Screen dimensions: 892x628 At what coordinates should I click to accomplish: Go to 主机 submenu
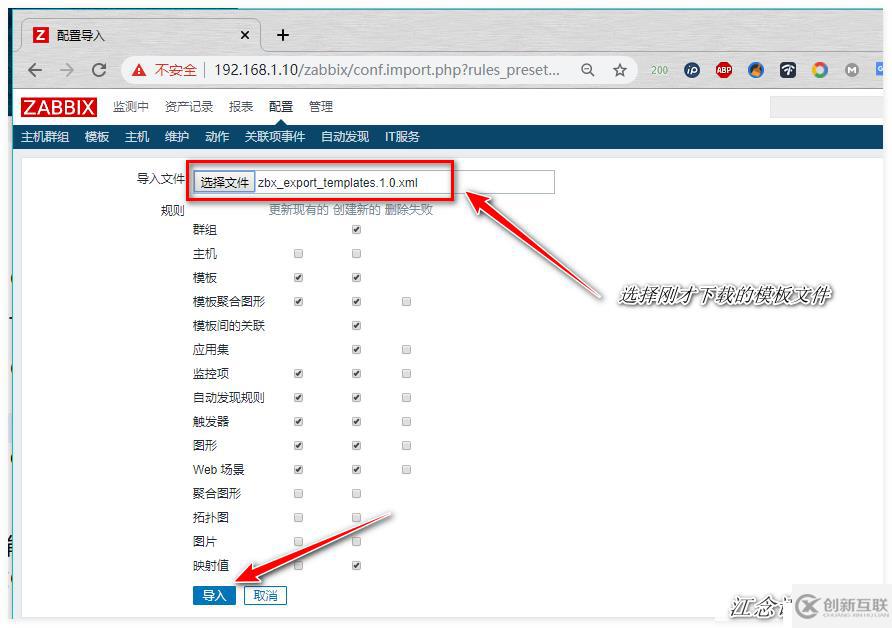coord(137,137)
